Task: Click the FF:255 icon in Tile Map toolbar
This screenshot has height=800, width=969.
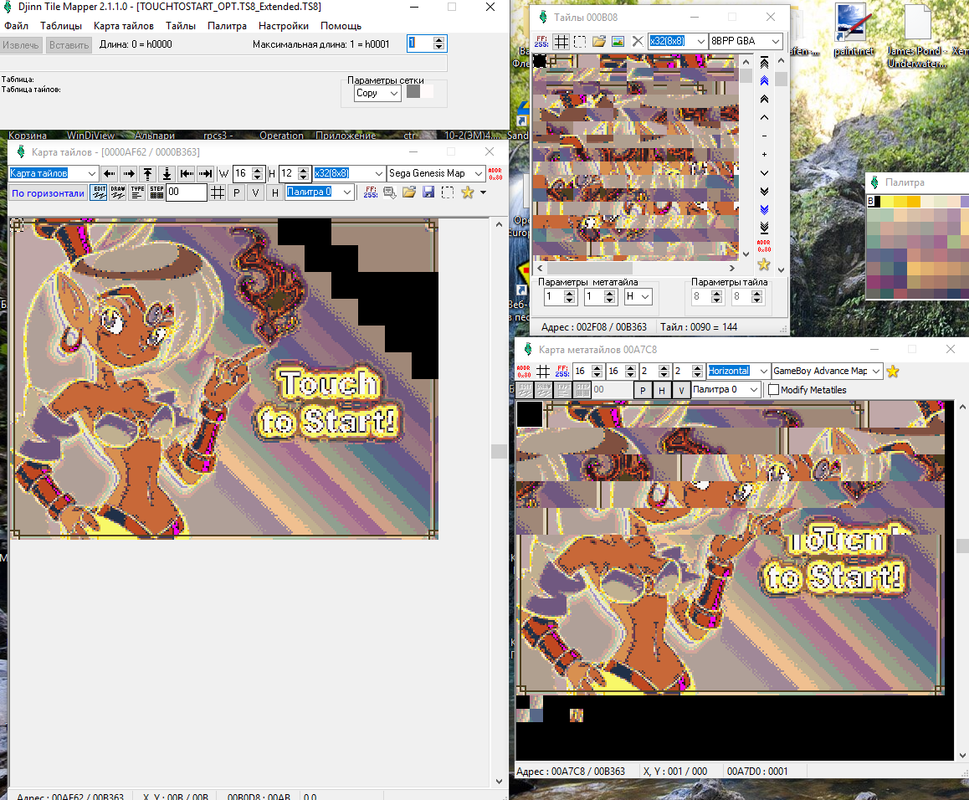Action: click(370, 193)
